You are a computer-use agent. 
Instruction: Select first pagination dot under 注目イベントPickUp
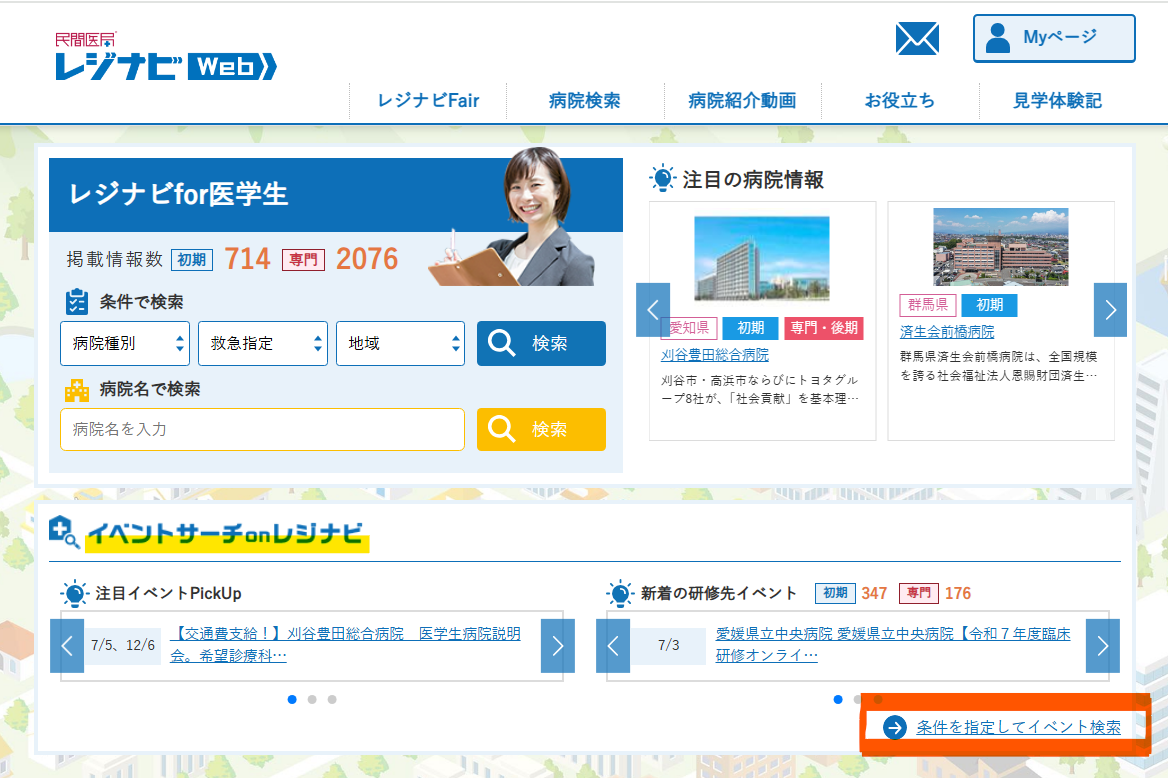[x=292, y=699]
